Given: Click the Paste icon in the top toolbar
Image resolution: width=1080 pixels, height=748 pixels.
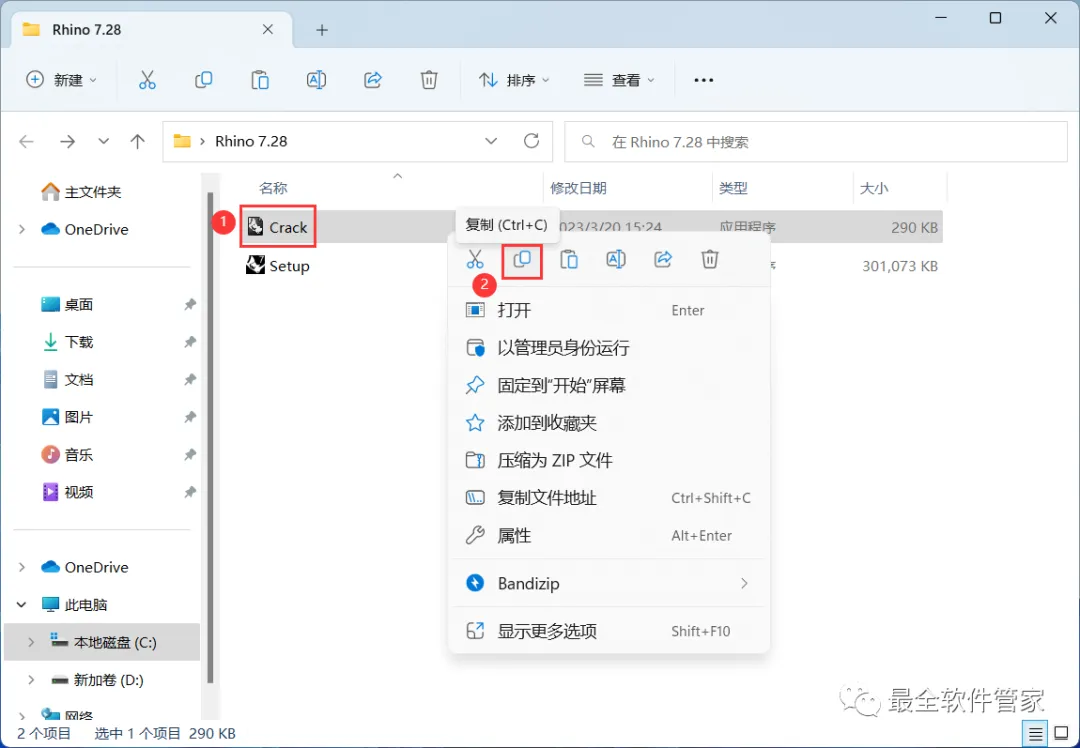Looking at the screenshot, I should (x=260, y=80).
